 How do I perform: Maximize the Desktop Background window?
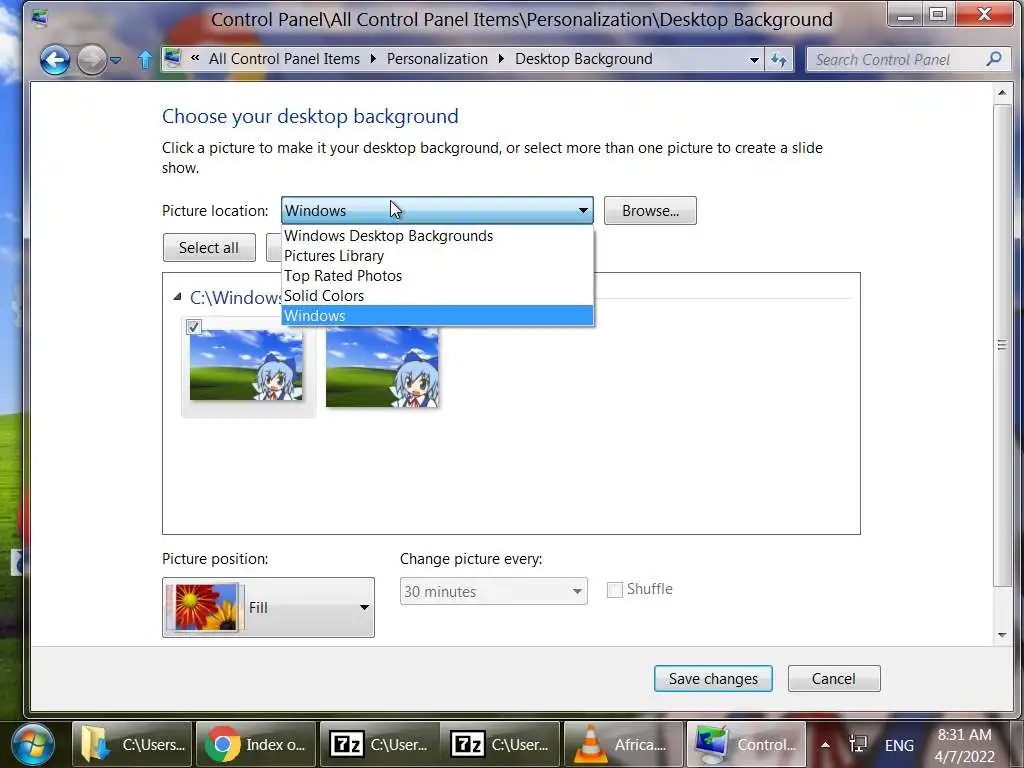pos(938,15)
